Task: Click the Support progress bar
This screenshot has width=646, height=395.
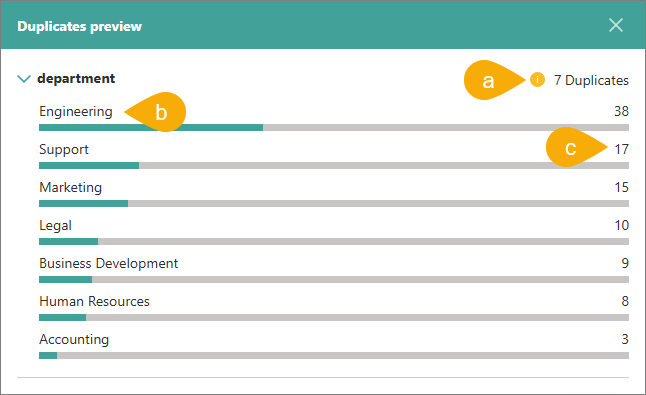Action: (334, 166)
